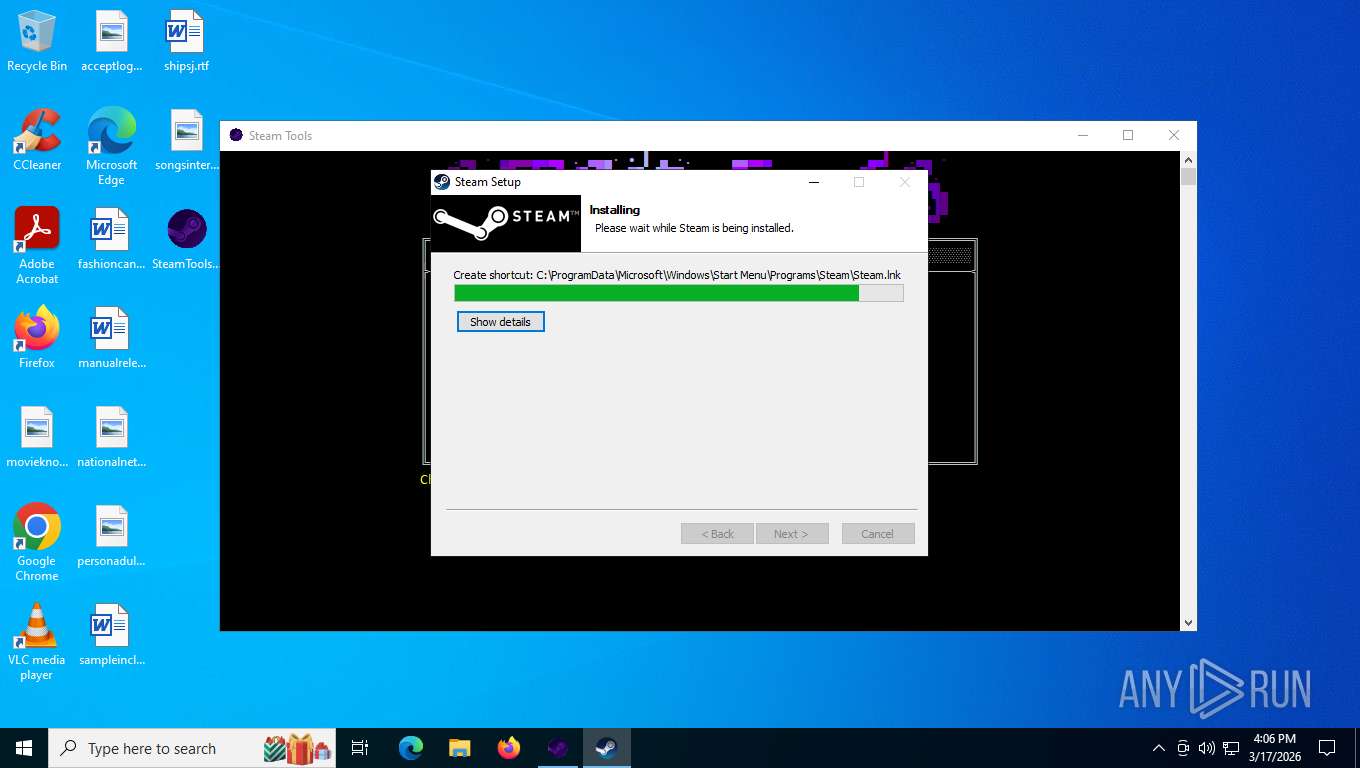Click the Steam Tools window title icon
1360x768 pixels.
(236, 135)
